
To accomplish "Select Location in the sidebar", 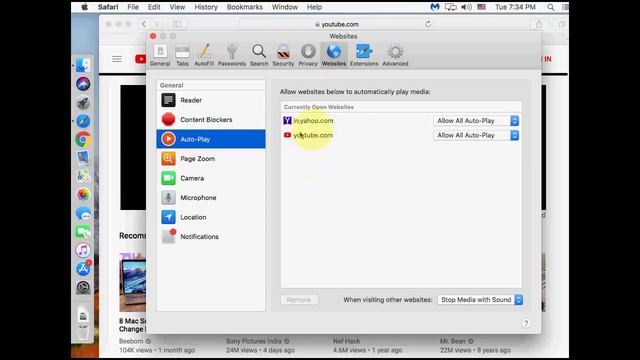I will [x=211, y=217].
